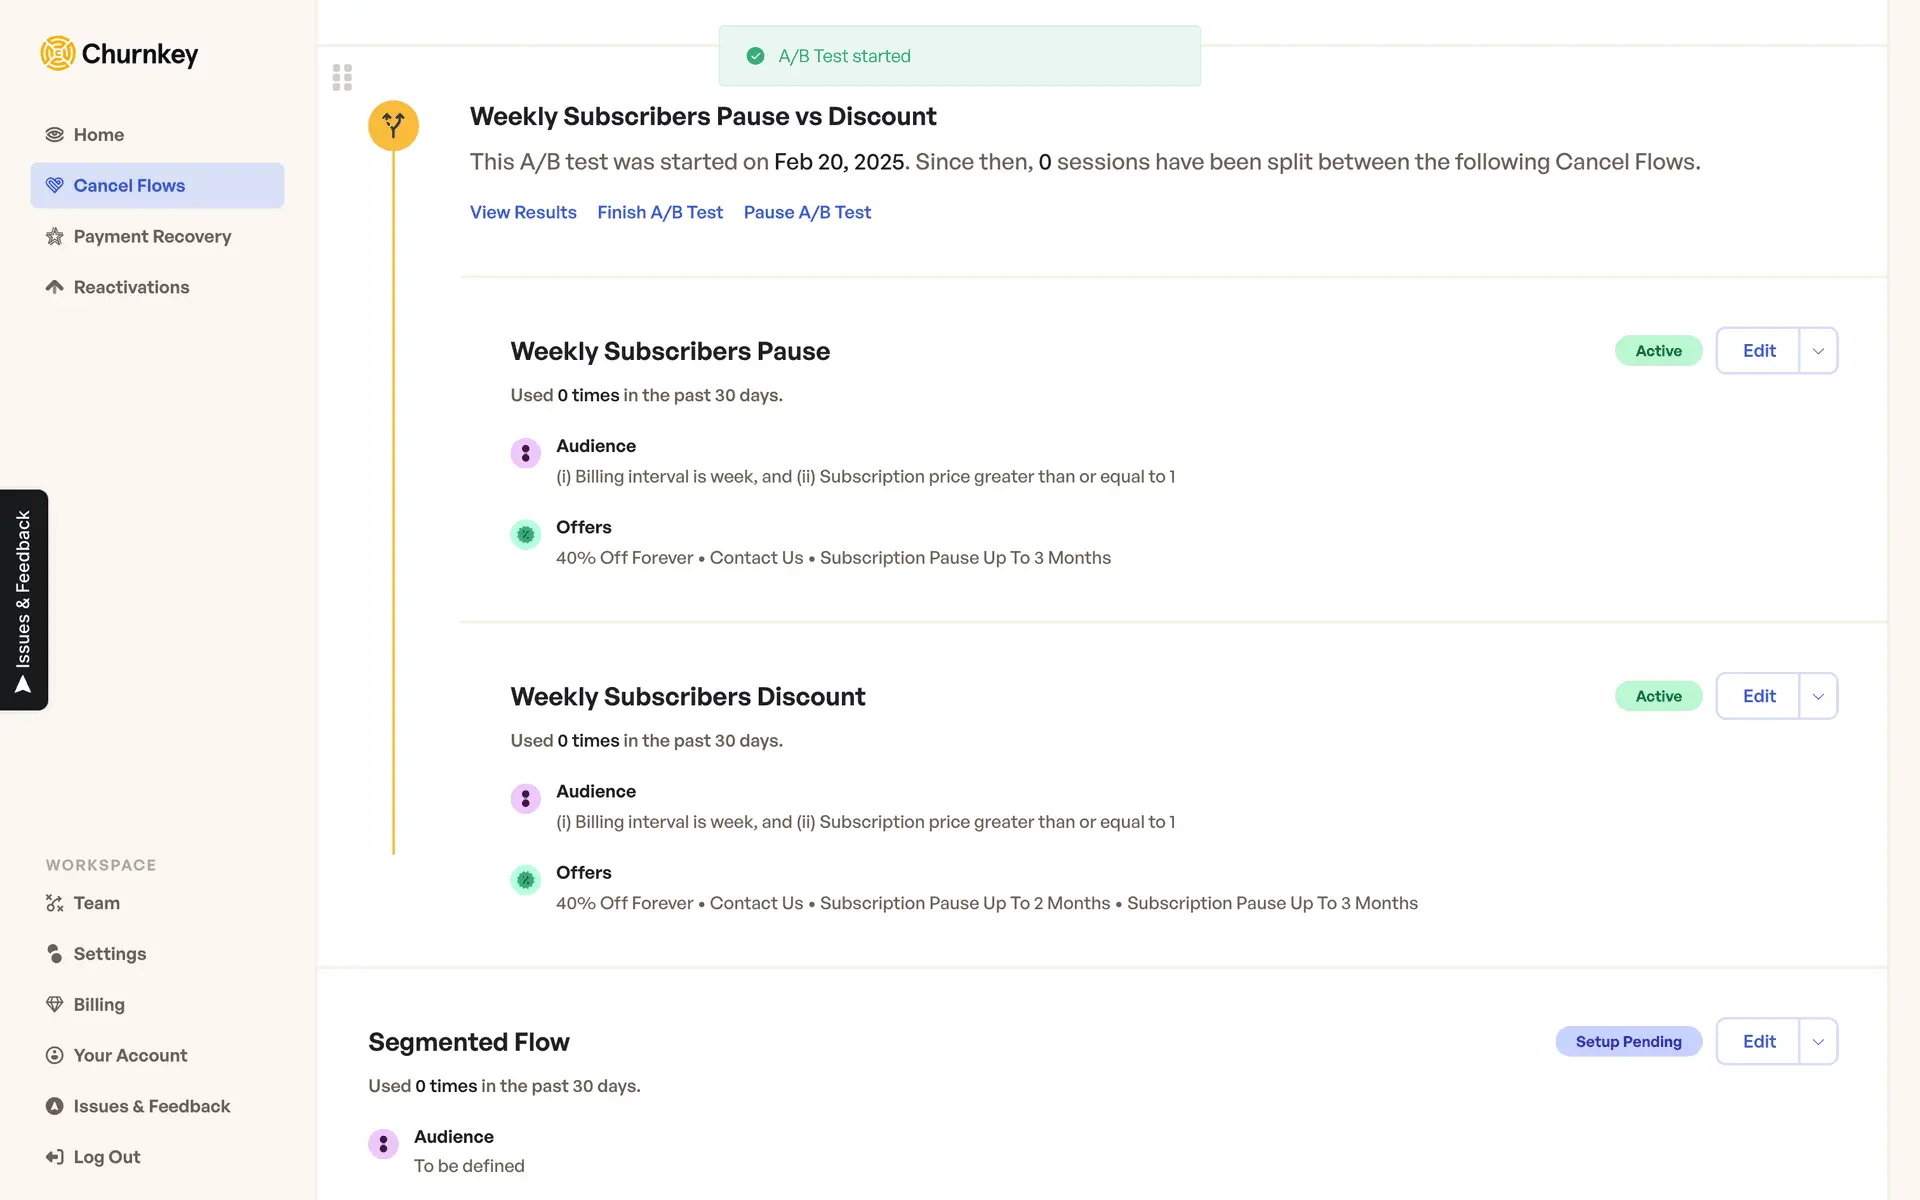The width and height of the screenshot is (1920, 1200).
Task: Click the Churnkey logo icon
Action: click(58, 53)
